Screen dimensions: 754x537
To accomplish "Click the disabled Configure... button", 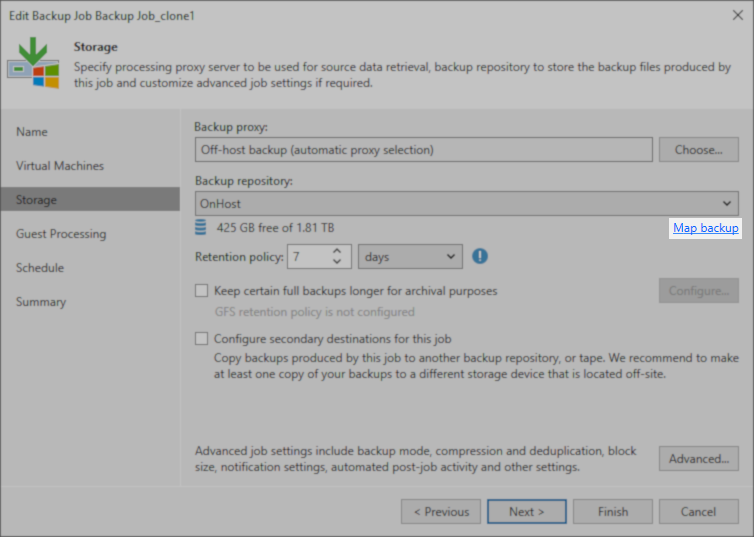I will (699, 291).
